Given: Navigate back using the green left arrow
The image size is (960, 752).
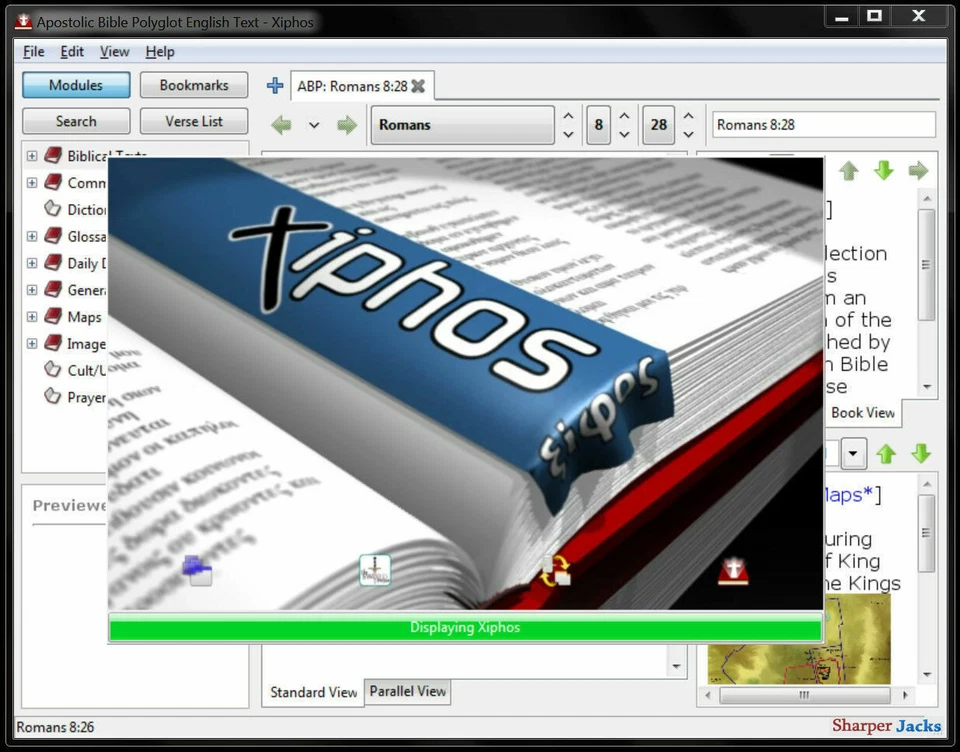Looking at the screenshot, I should point(281,124).
